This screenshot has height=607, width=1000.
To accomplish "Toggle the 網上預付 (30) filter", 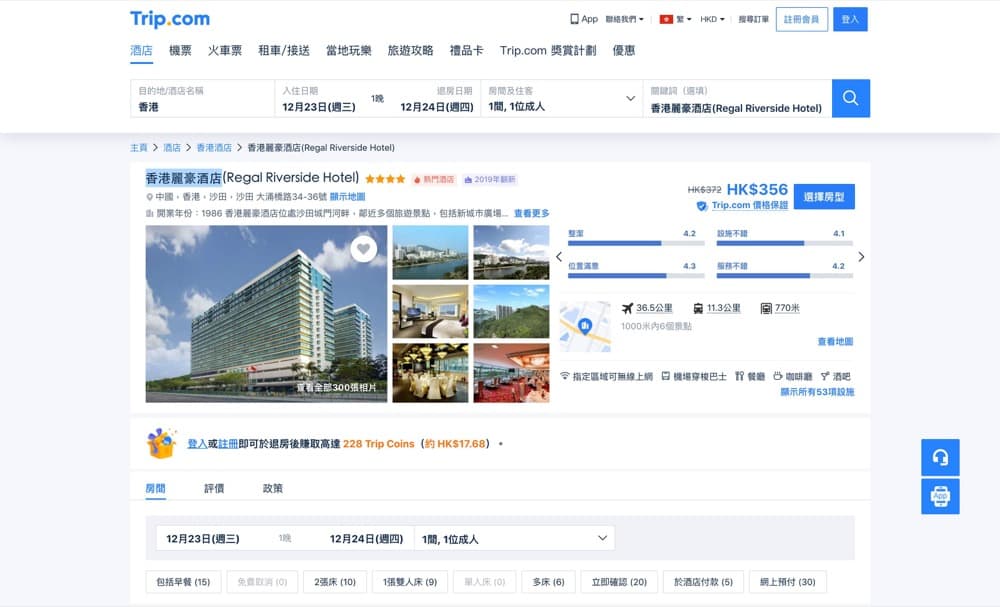I will pos(788,582).
